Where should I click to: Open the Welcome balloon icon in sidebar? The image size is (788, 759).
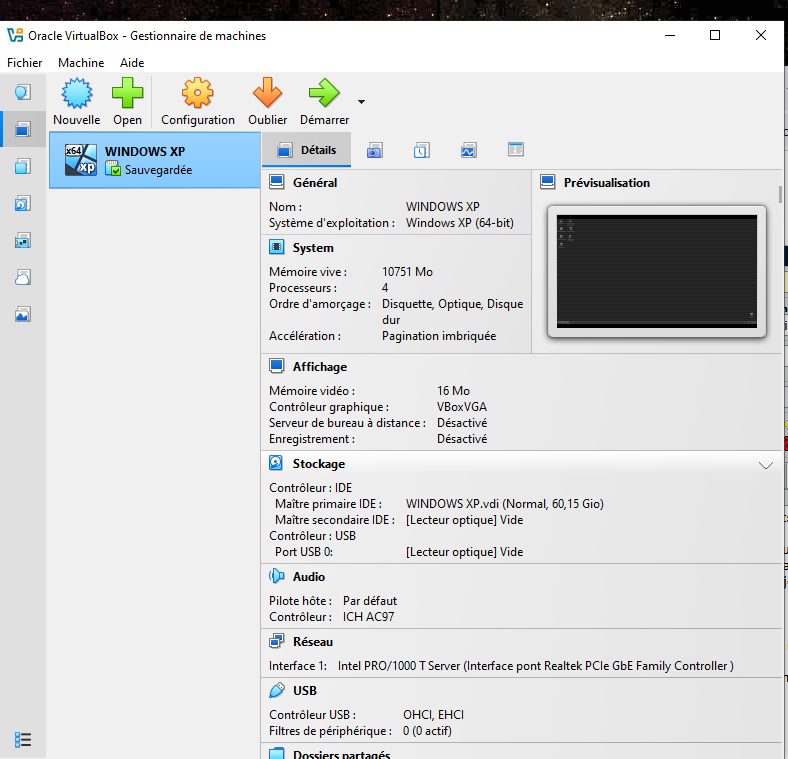click(x=23, y=93)
